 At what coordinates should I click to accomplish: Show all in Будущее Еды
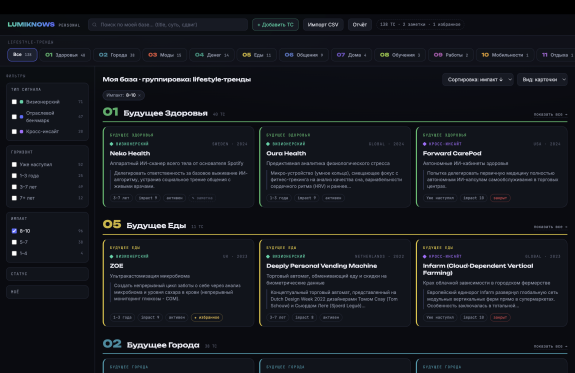pyautogui.click(x=550, y=227)
